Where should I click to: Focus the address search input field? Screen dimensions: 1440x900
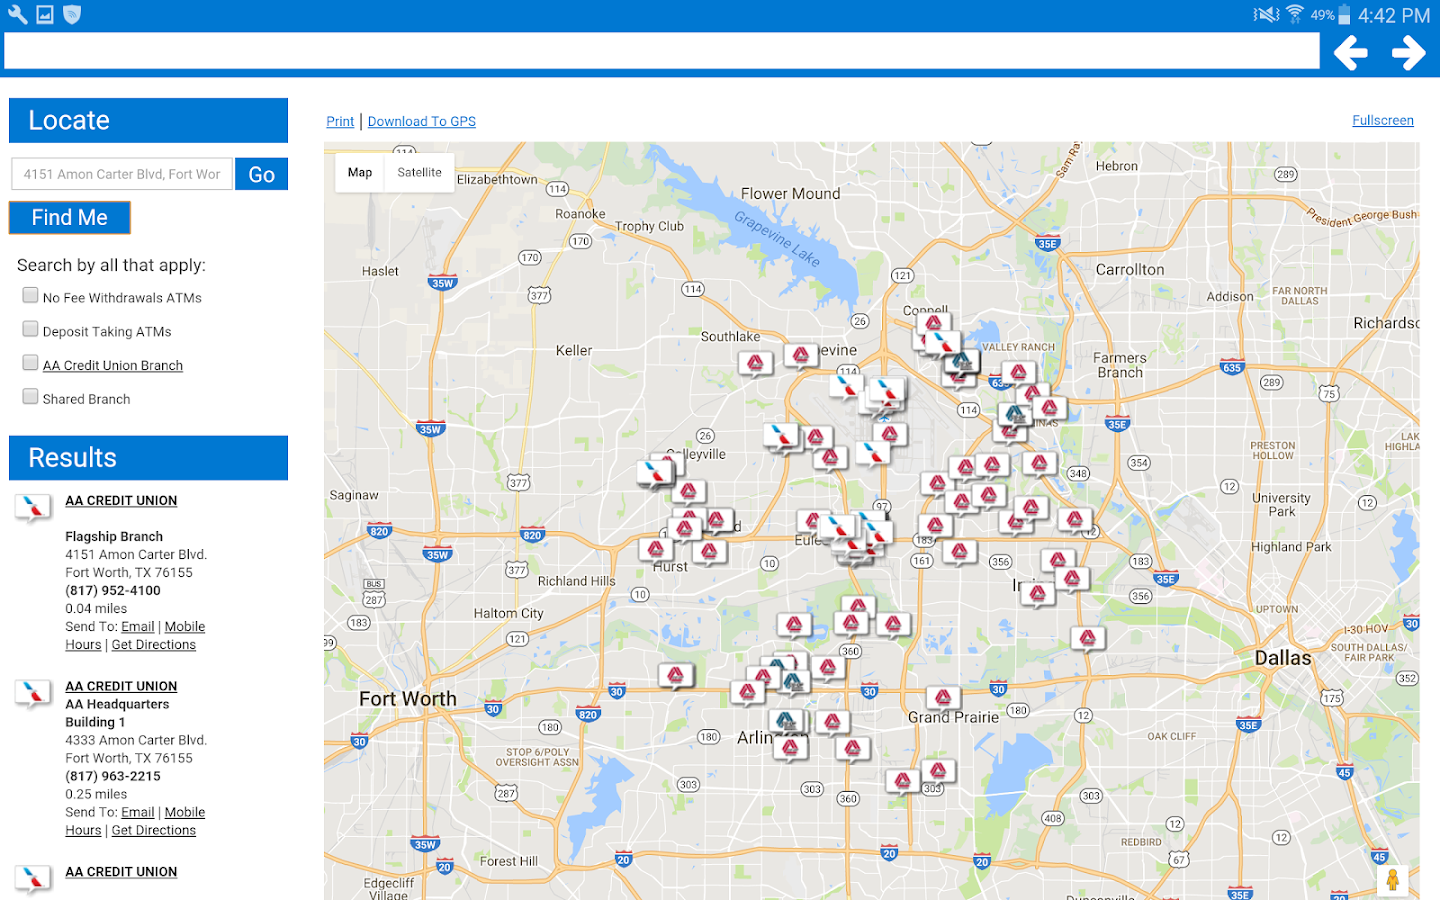coord(122,174)
